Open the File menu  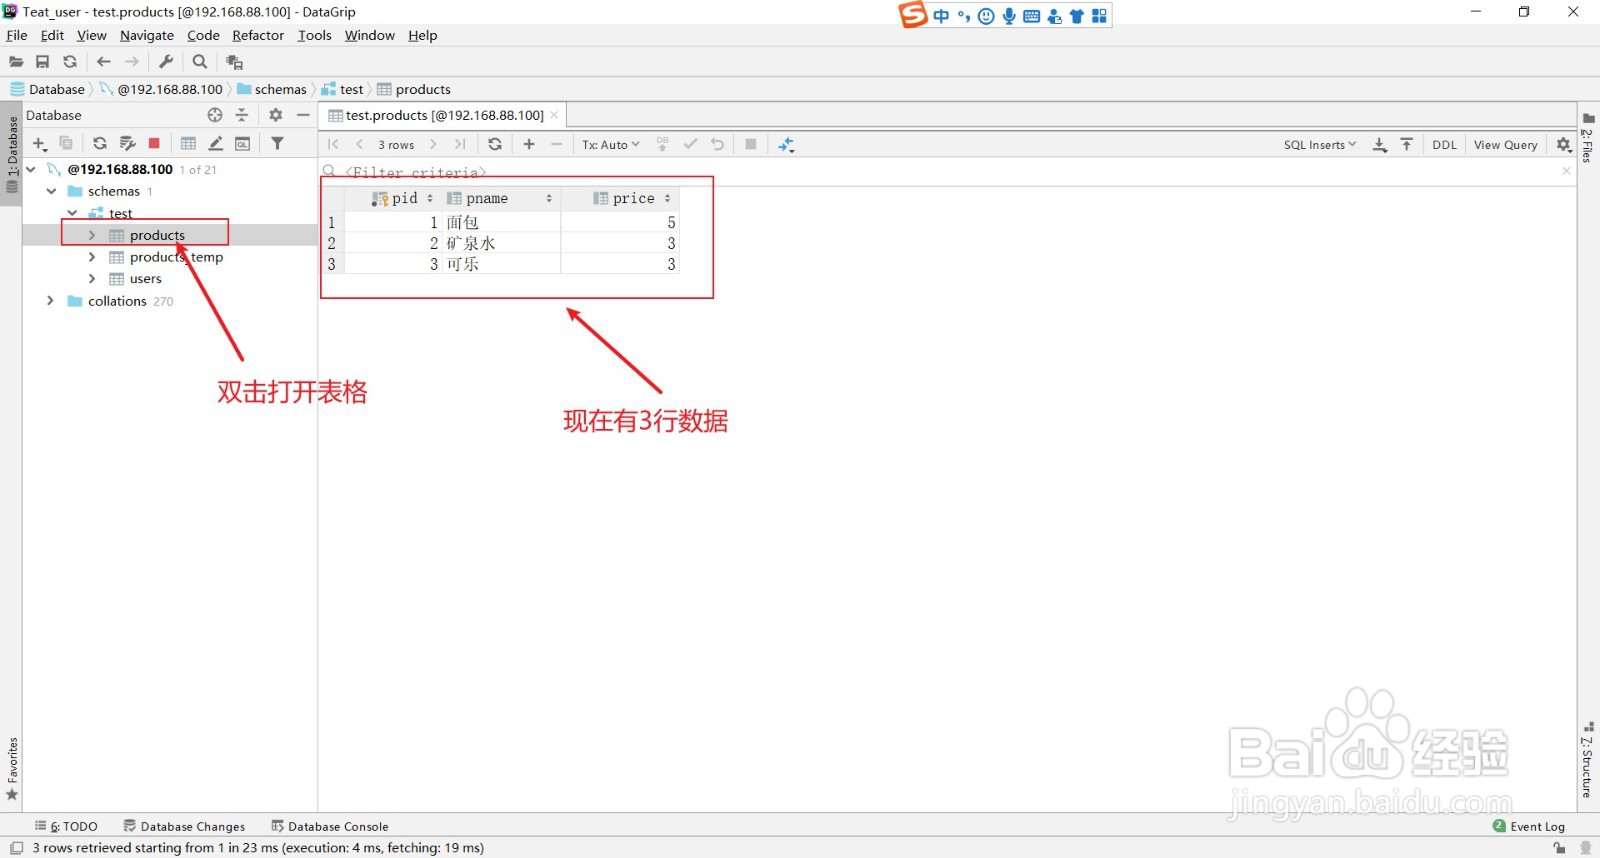click(17, 35)
